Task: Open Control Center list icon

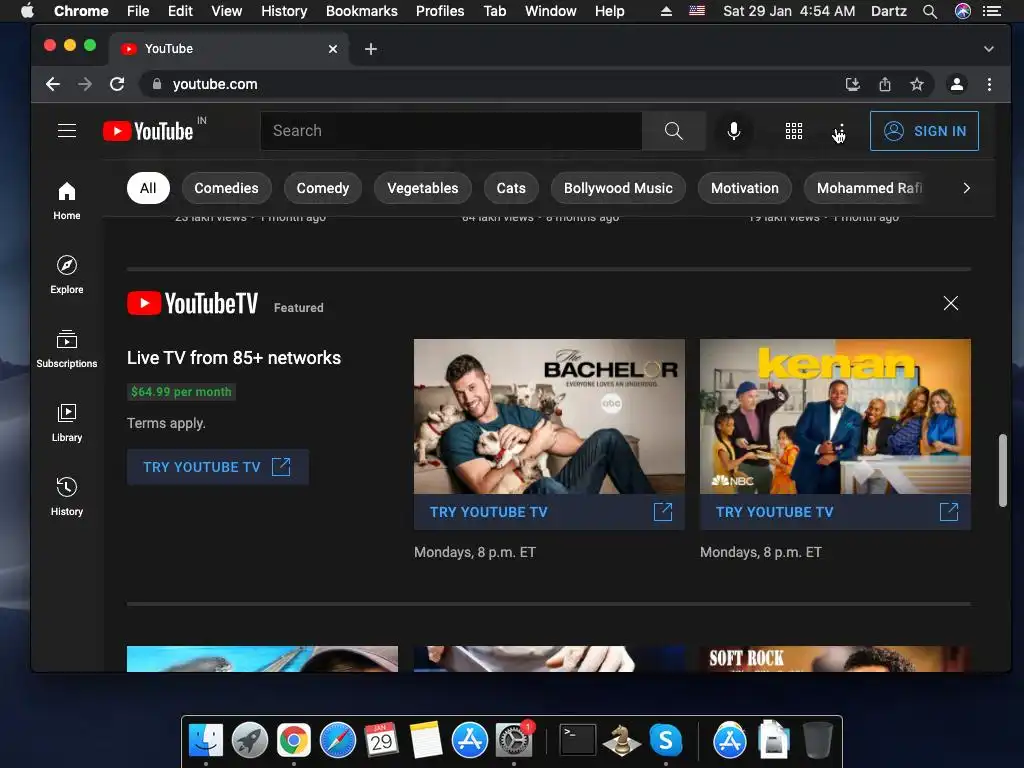Action: 992,11
